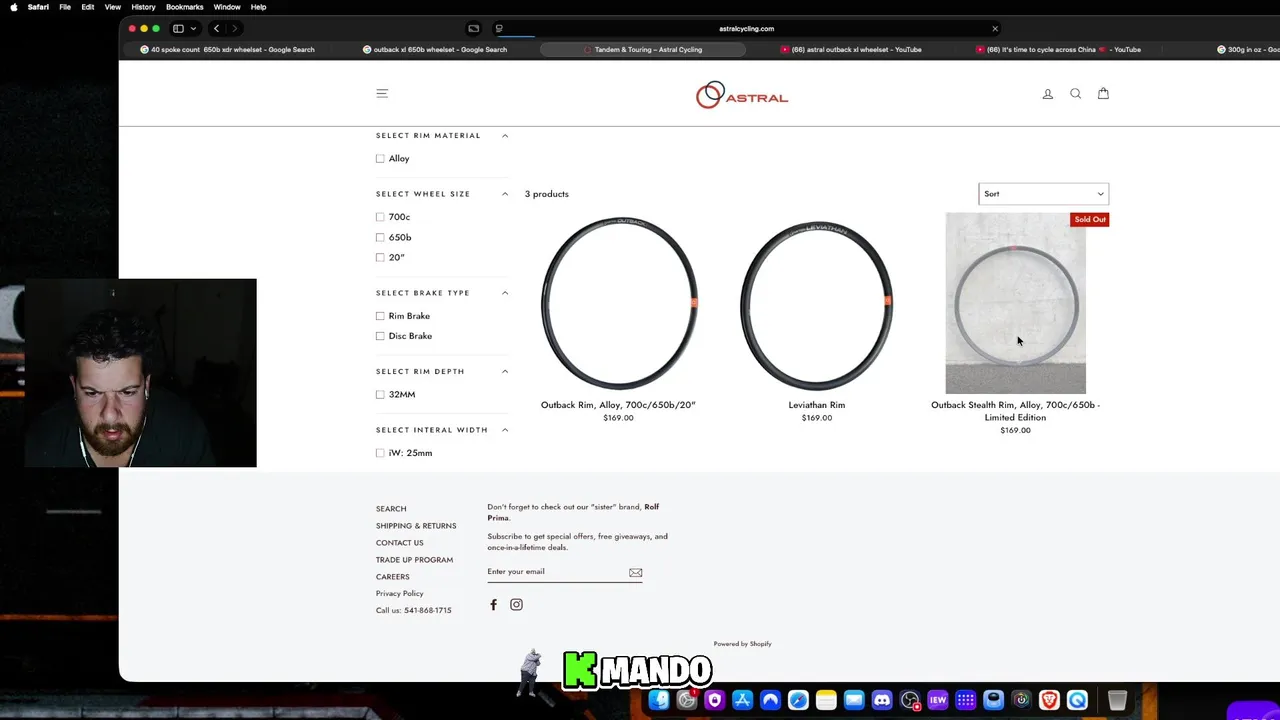Screen dimensions: 1280x720
Task: Open the site search magnifier icon
Action: 1076,94
